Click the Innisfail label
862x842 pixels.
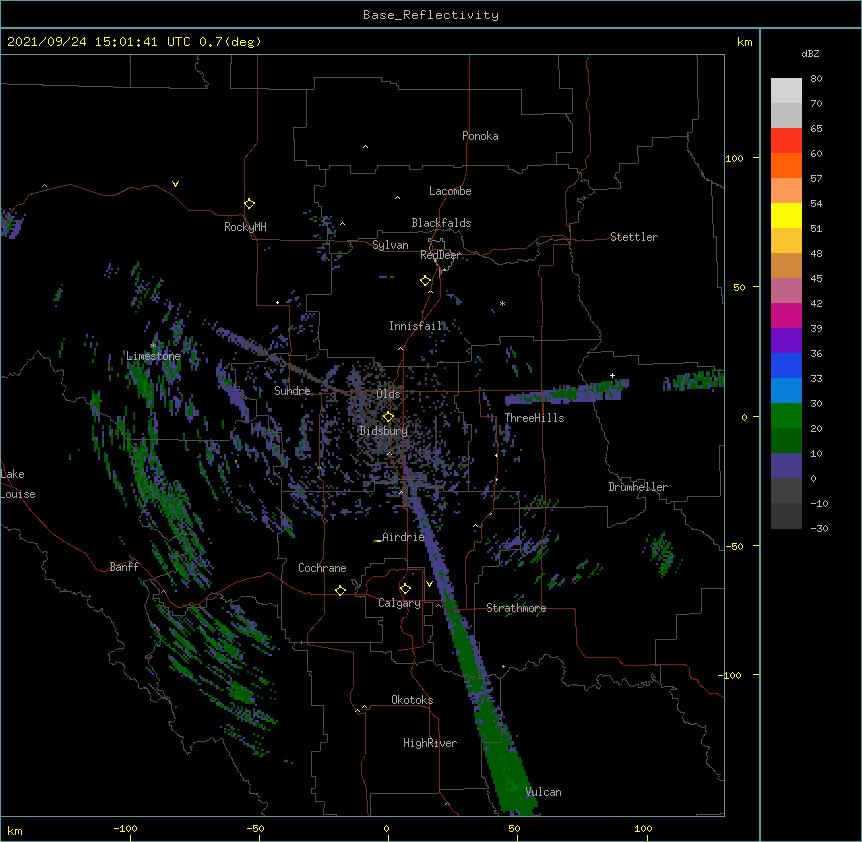[416, 326]
